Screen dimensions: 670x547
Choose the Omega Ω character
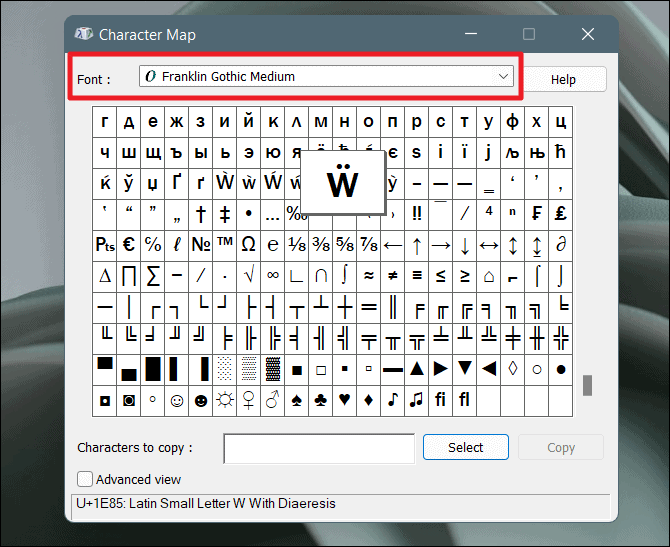[x=249, y=245]
